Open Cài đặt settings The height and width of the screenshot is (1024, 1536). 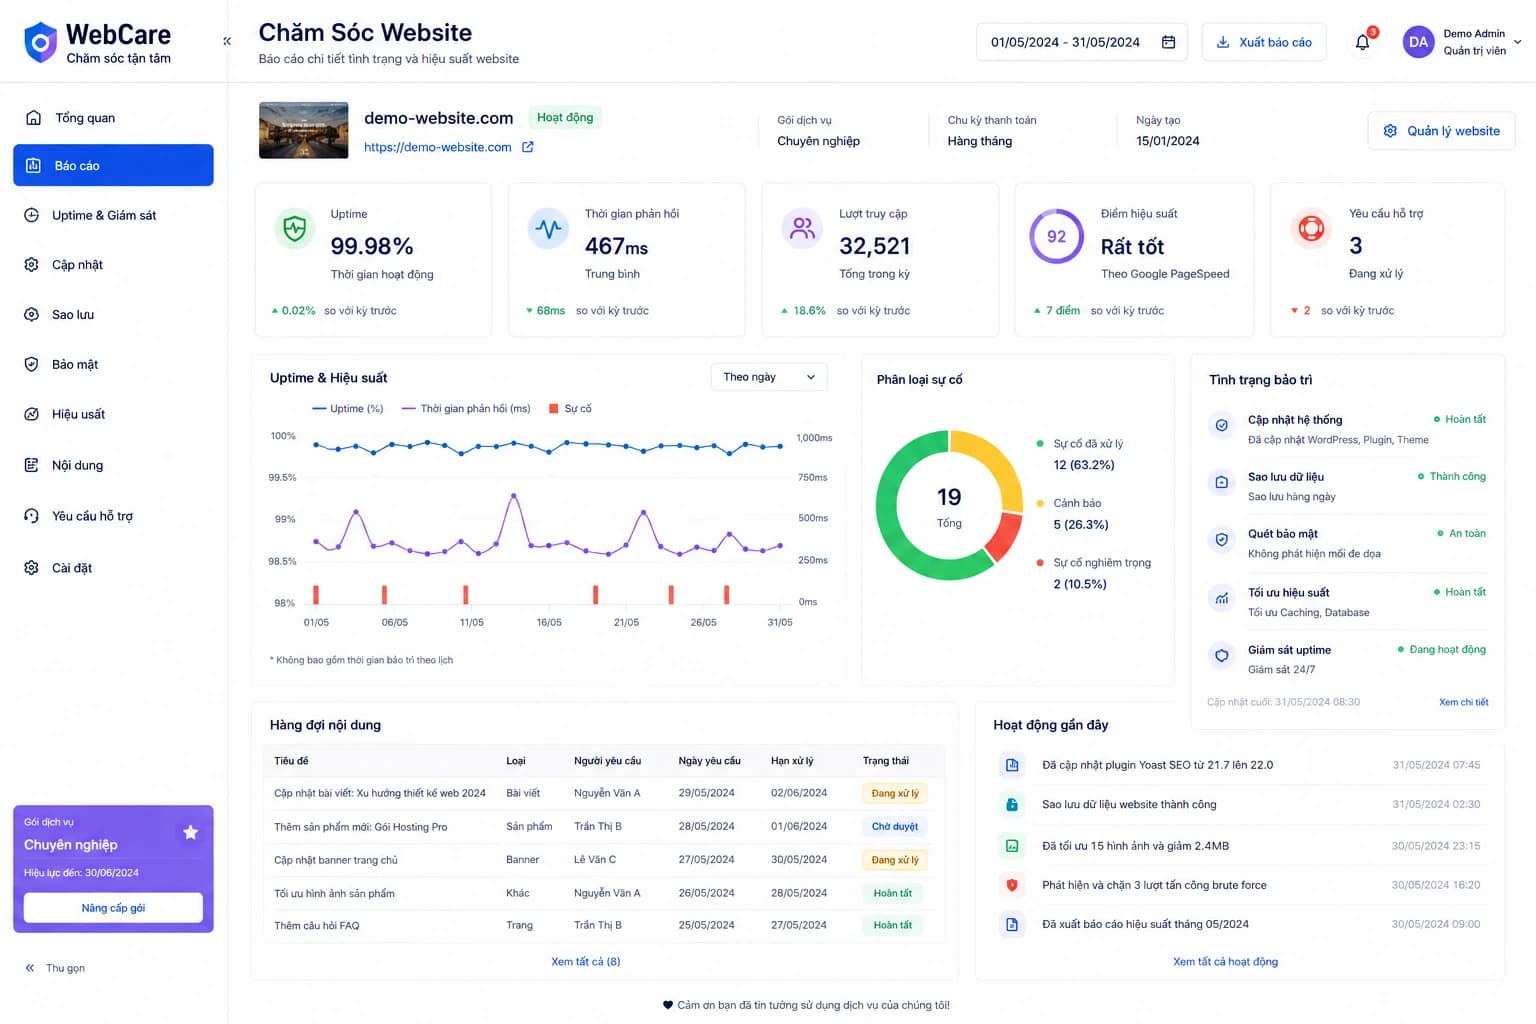click(113, 568)
